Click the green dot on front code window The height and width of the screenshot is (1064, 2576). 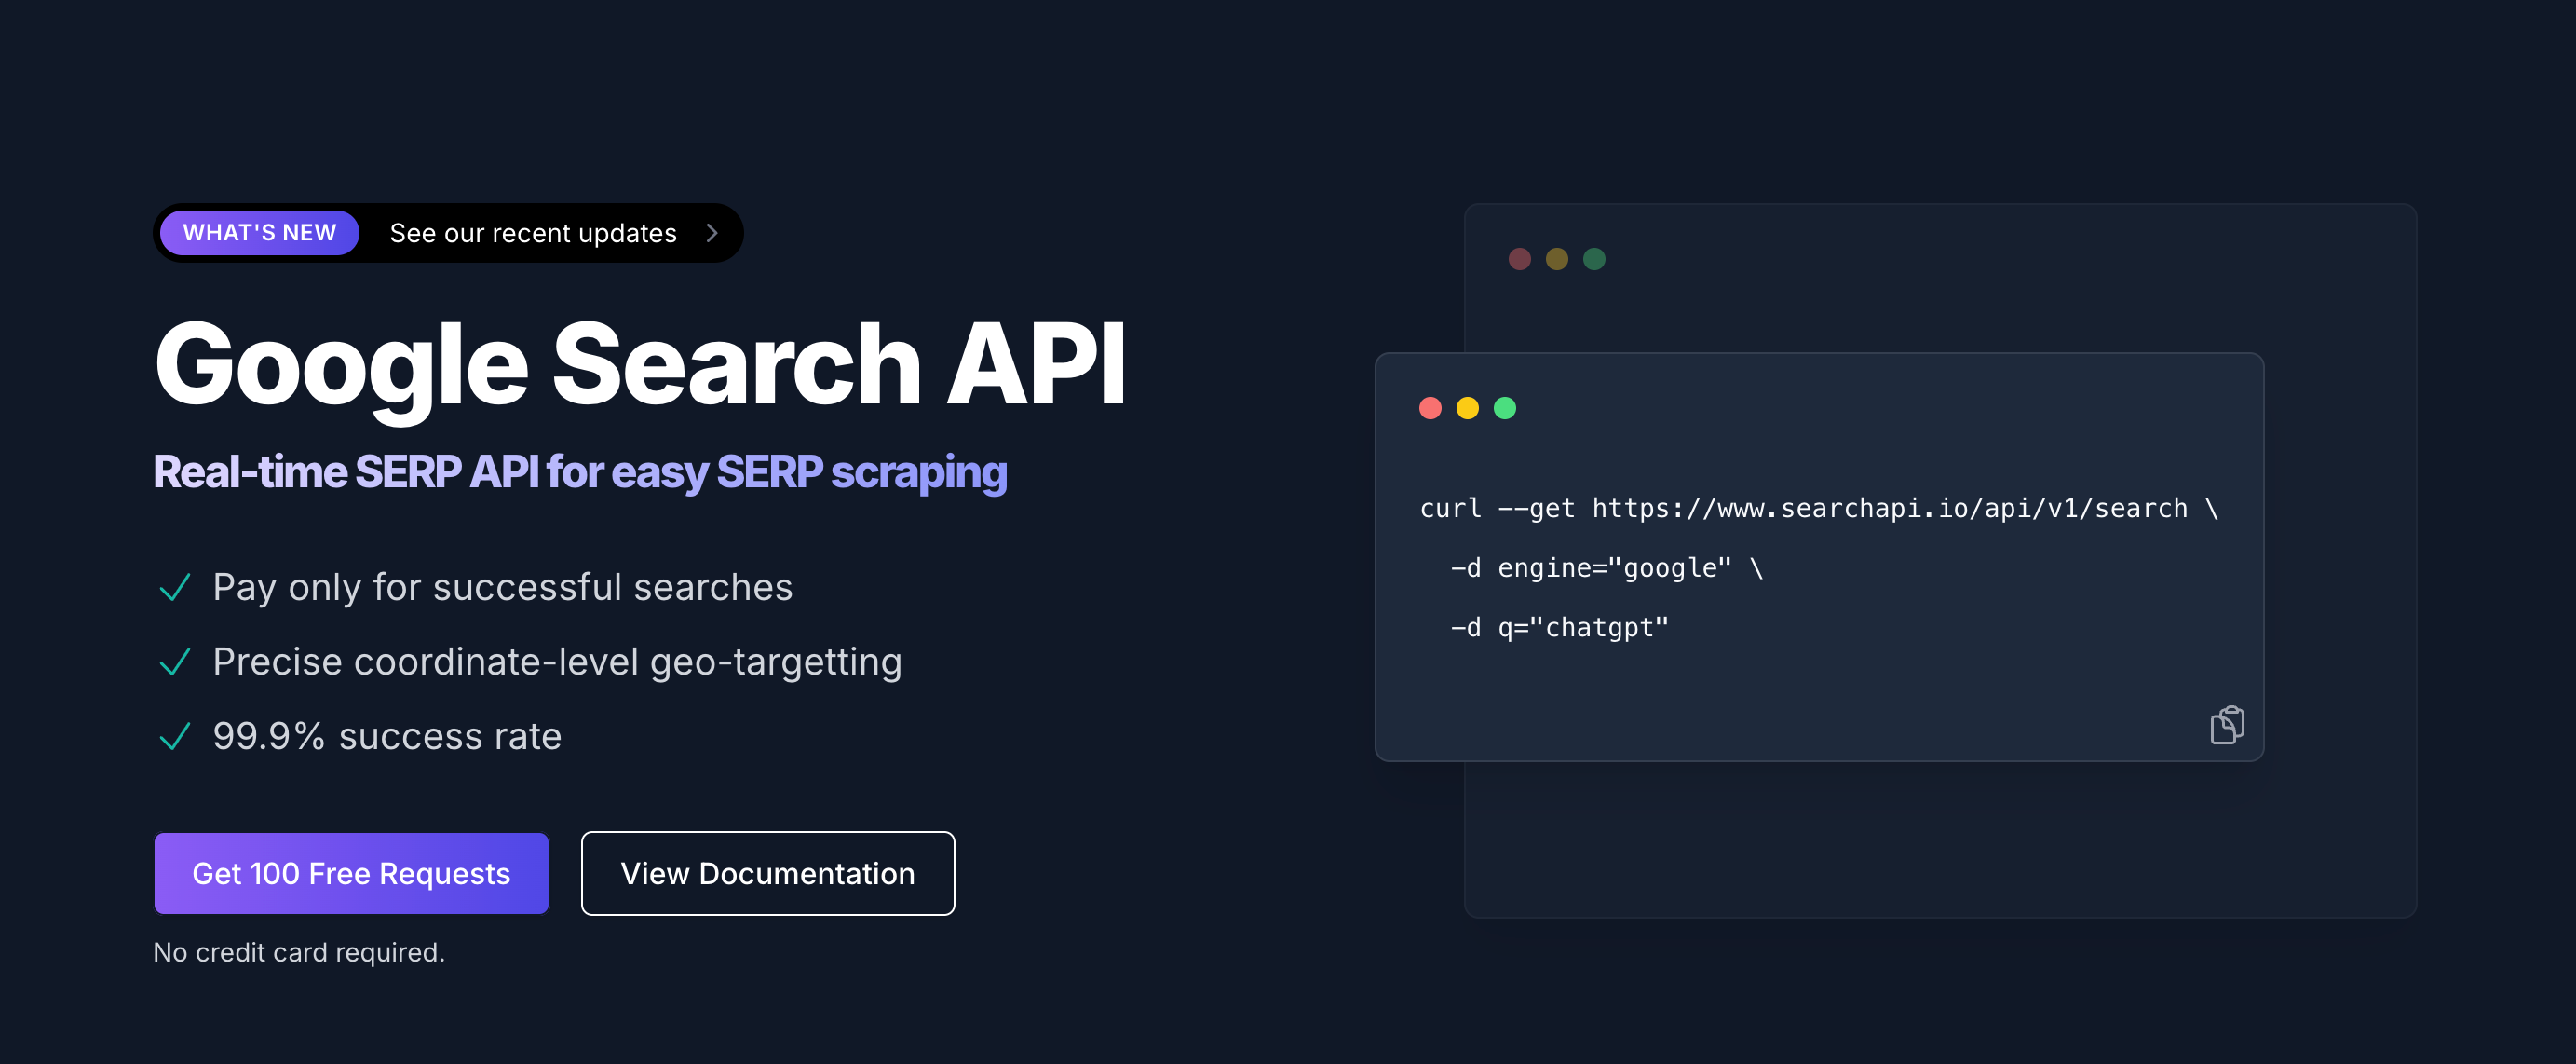tap(1504, 408)
